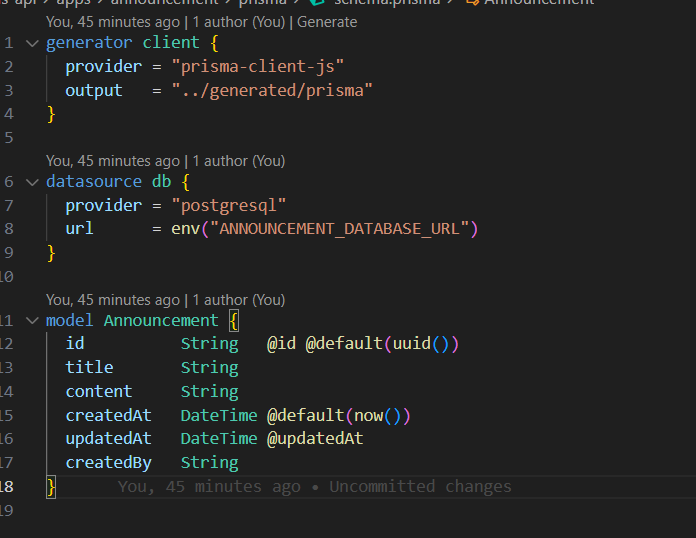
Task: Click the 'createdBy' field name
Action: (108, 463)
